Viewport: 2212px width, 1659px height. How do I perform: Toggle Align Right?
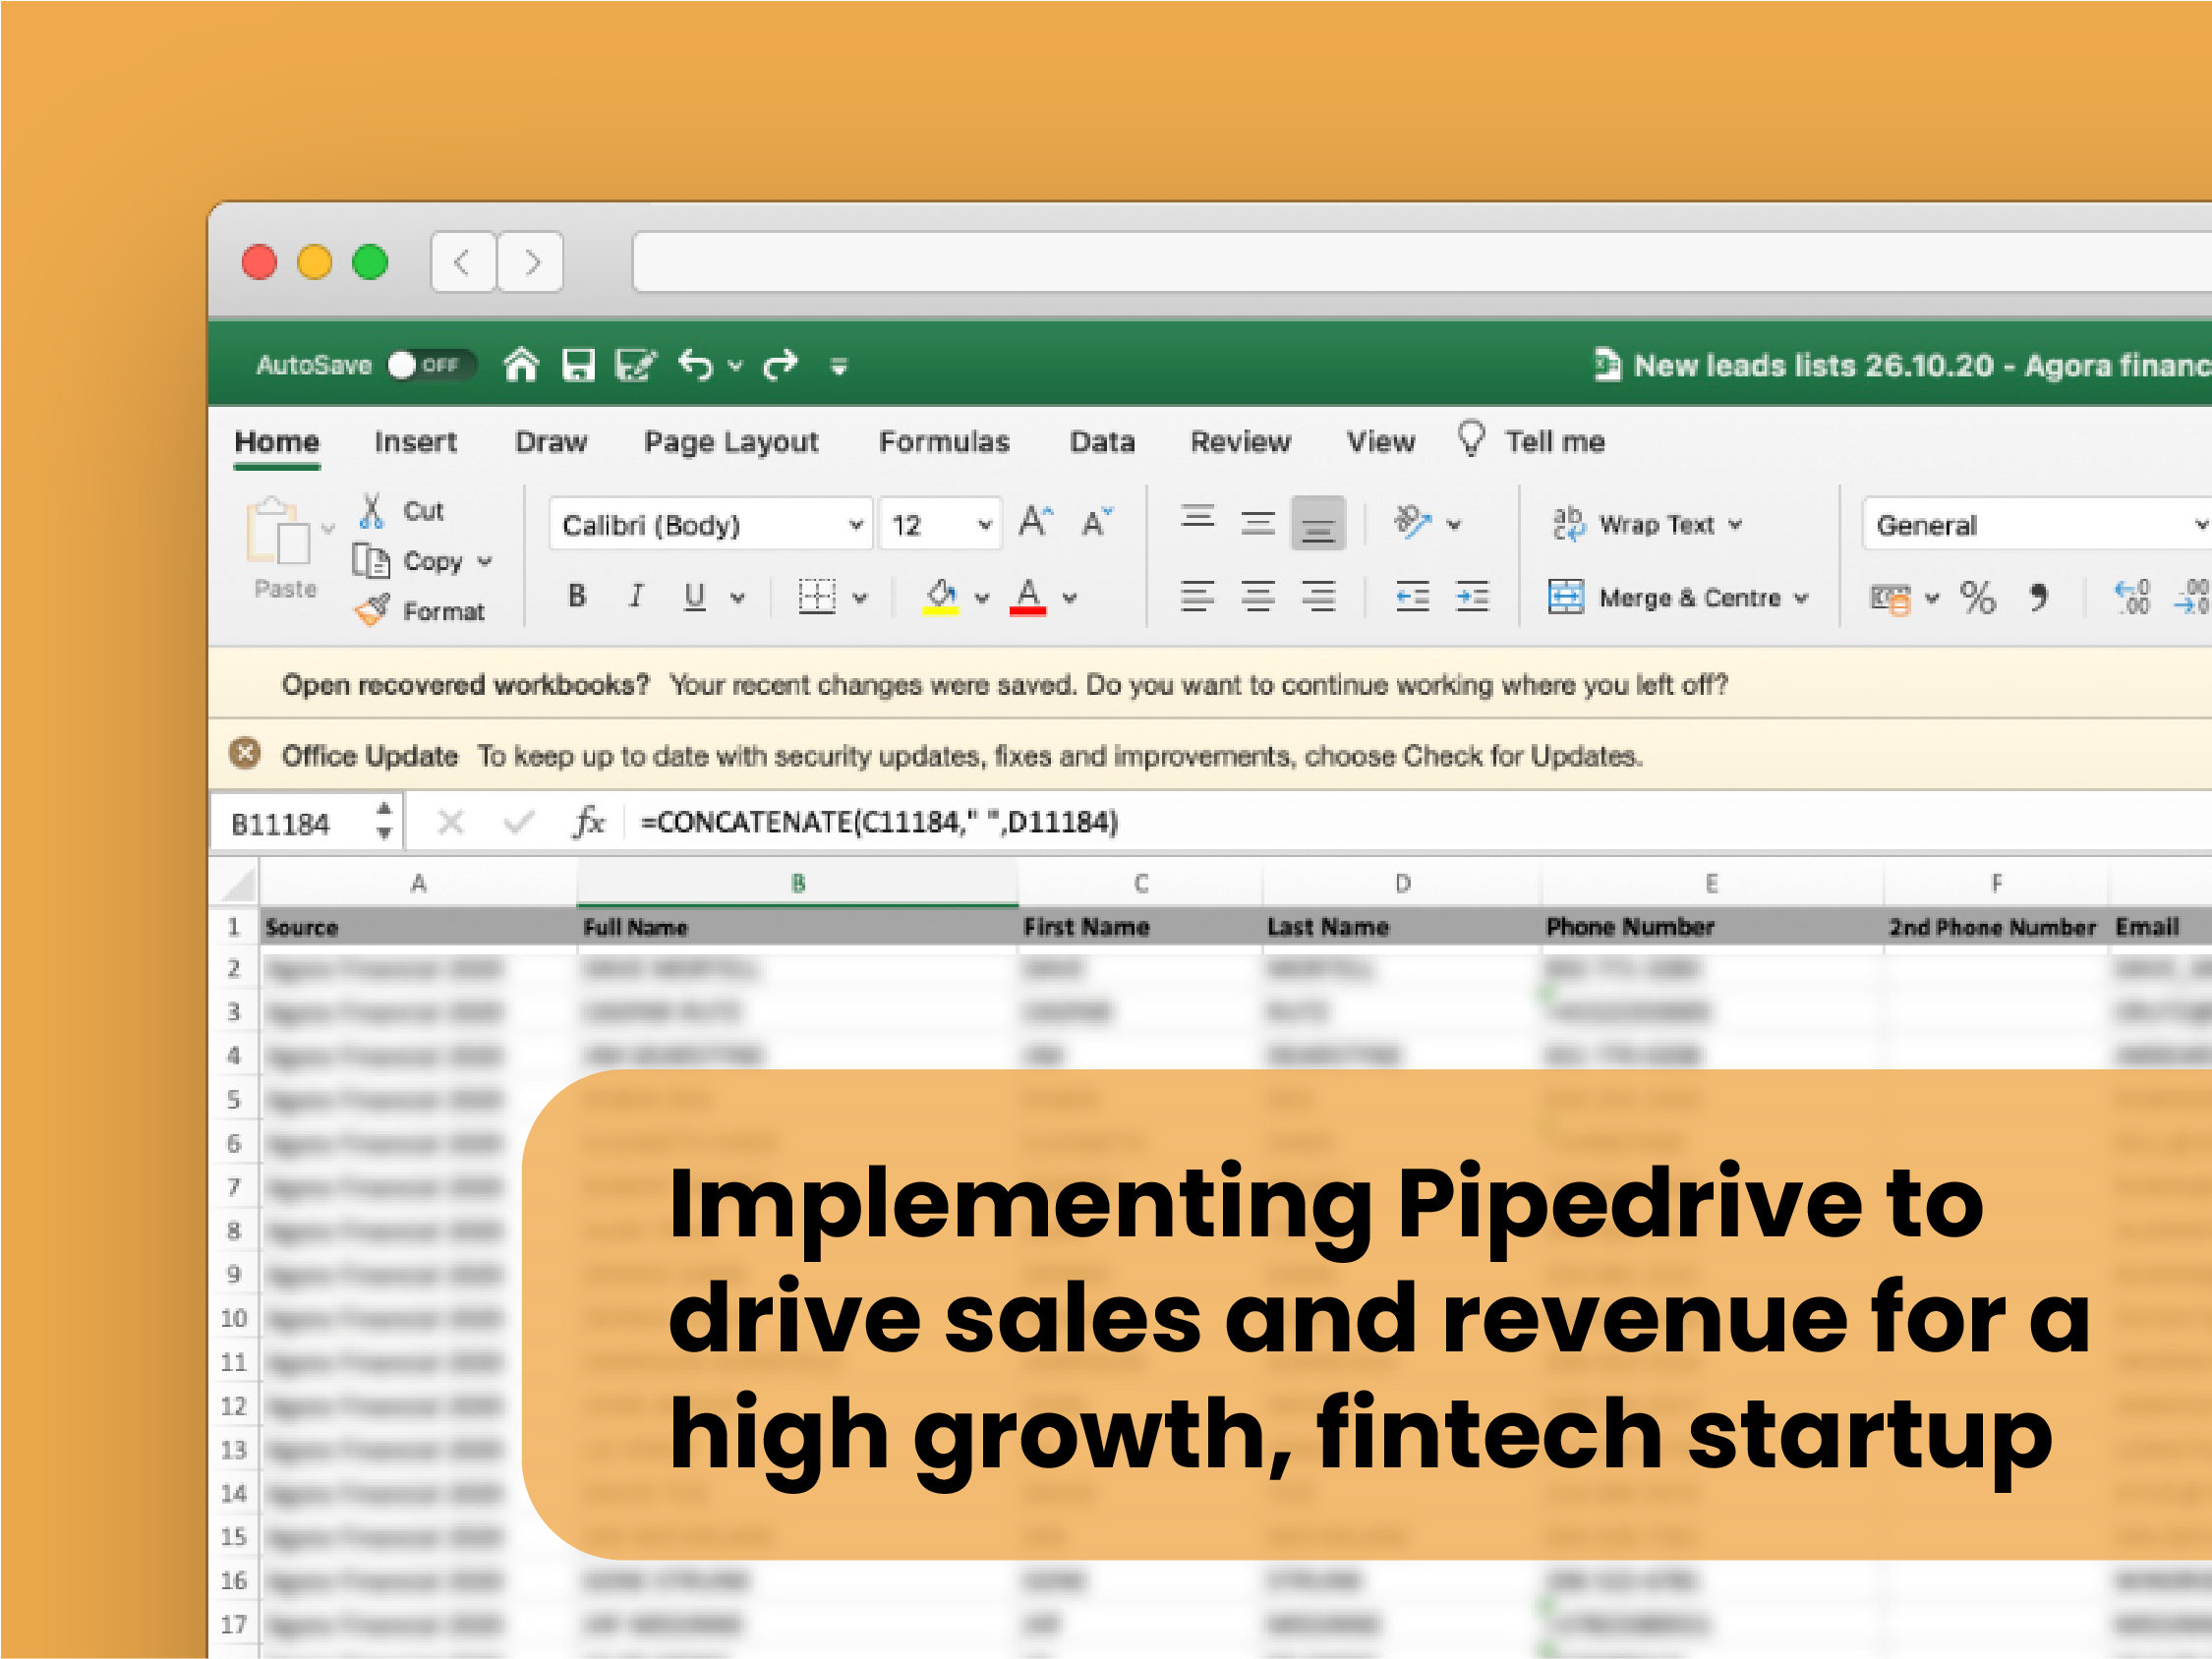coord(1318,597)
